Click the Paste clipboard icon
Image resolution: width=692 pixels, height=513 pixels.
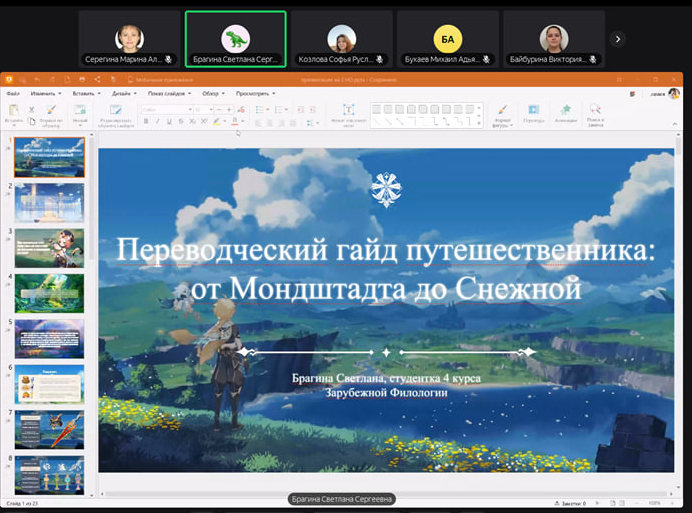coord(14,110)
